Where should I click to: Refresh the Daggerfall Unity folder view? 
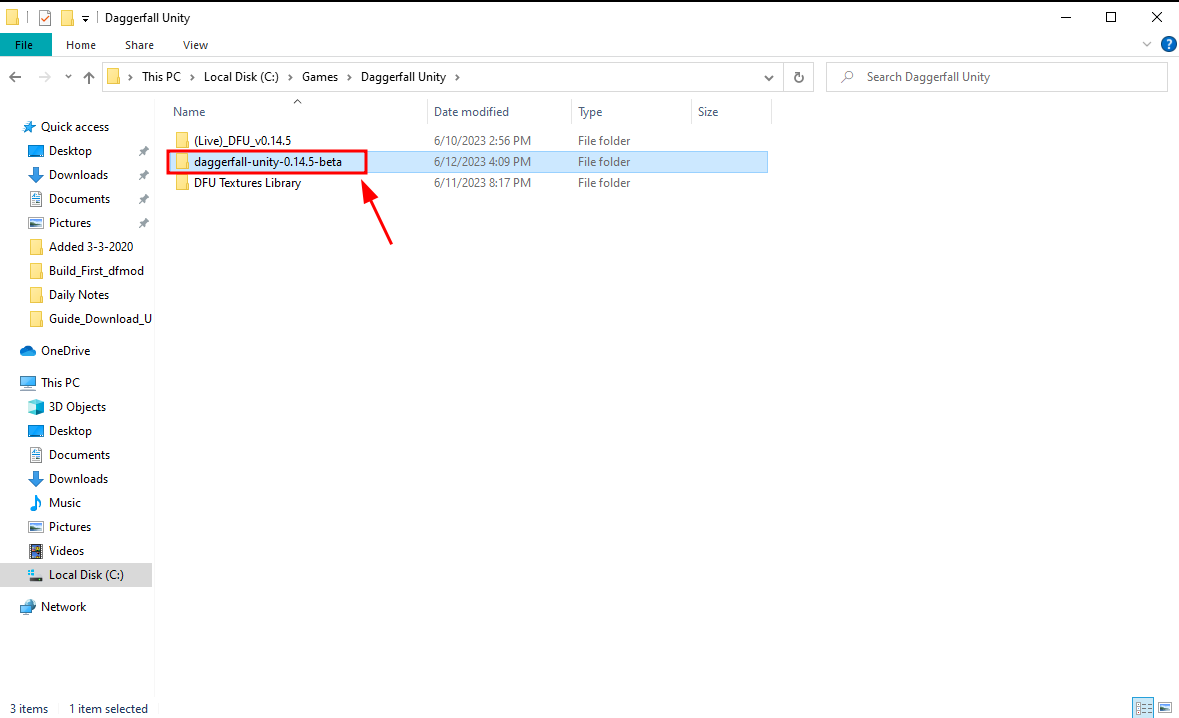[x=799, y=77]
